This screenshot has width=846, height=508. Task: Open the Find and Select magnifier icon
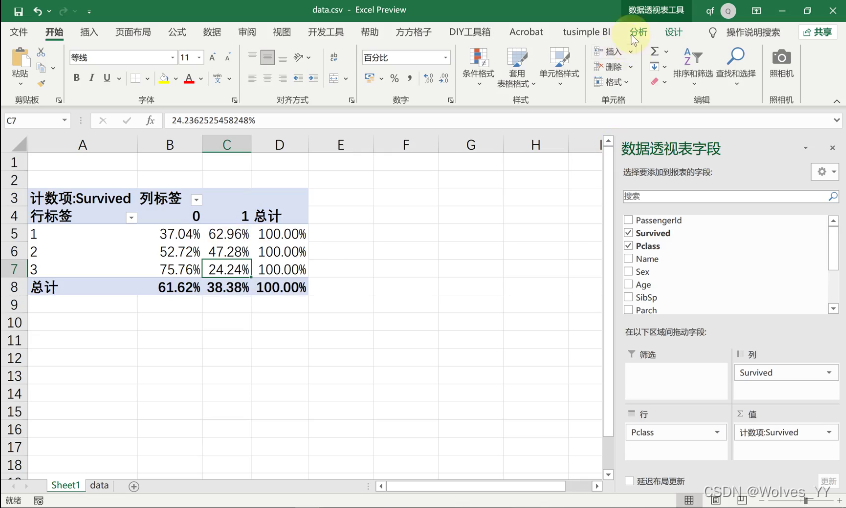(735, 56)
